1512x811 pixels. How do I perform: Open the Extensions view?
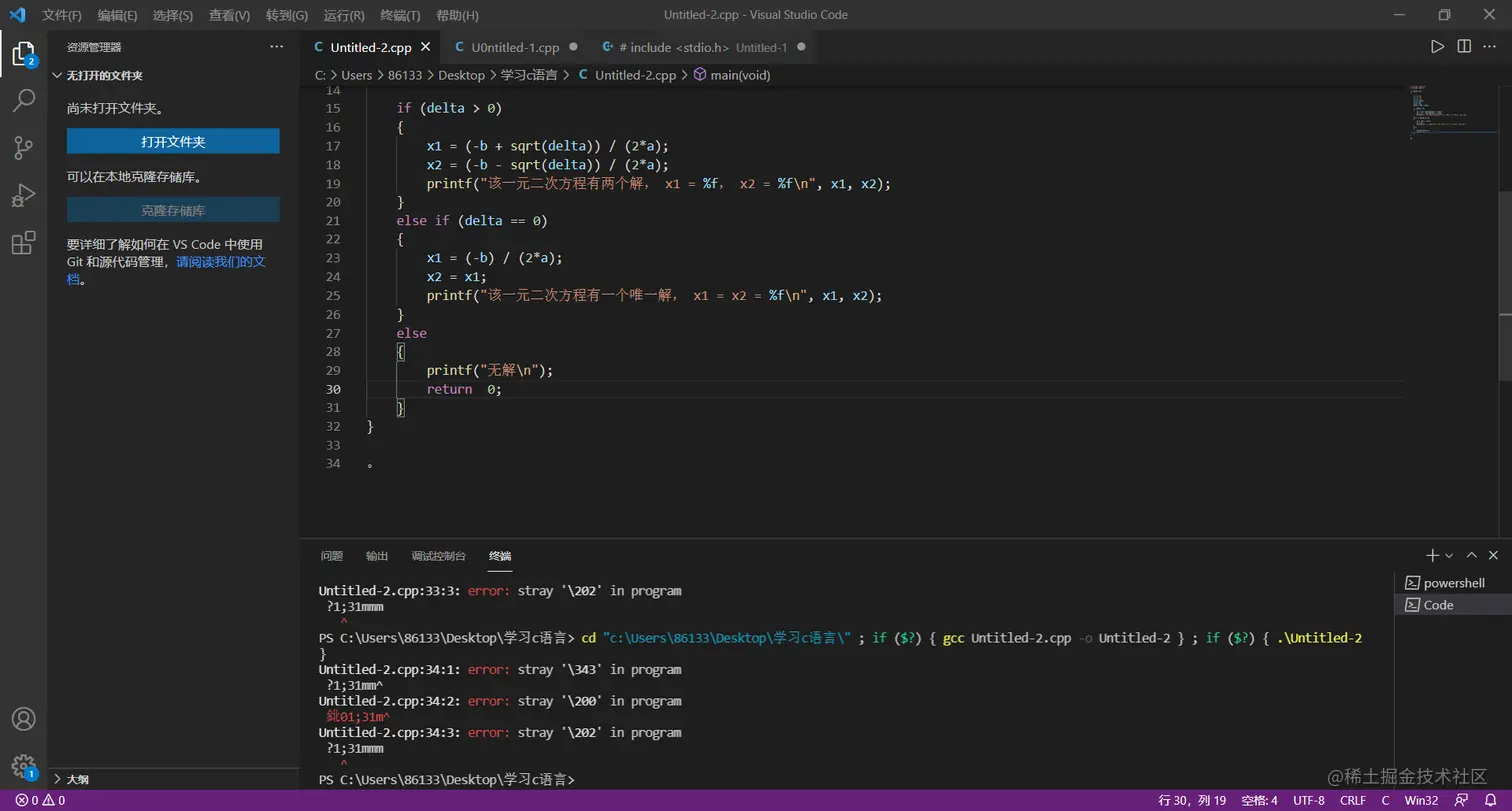pyautogui.click(x=23, y=243)
